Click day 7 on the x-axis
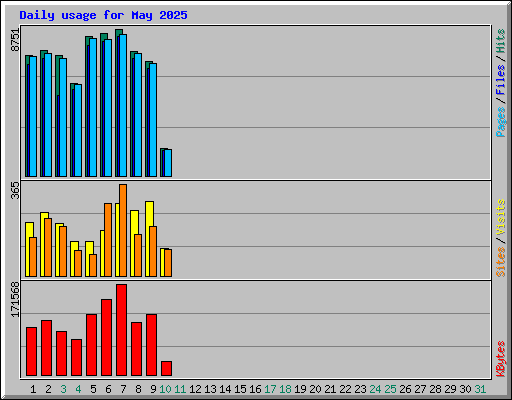 pos(123,389)
